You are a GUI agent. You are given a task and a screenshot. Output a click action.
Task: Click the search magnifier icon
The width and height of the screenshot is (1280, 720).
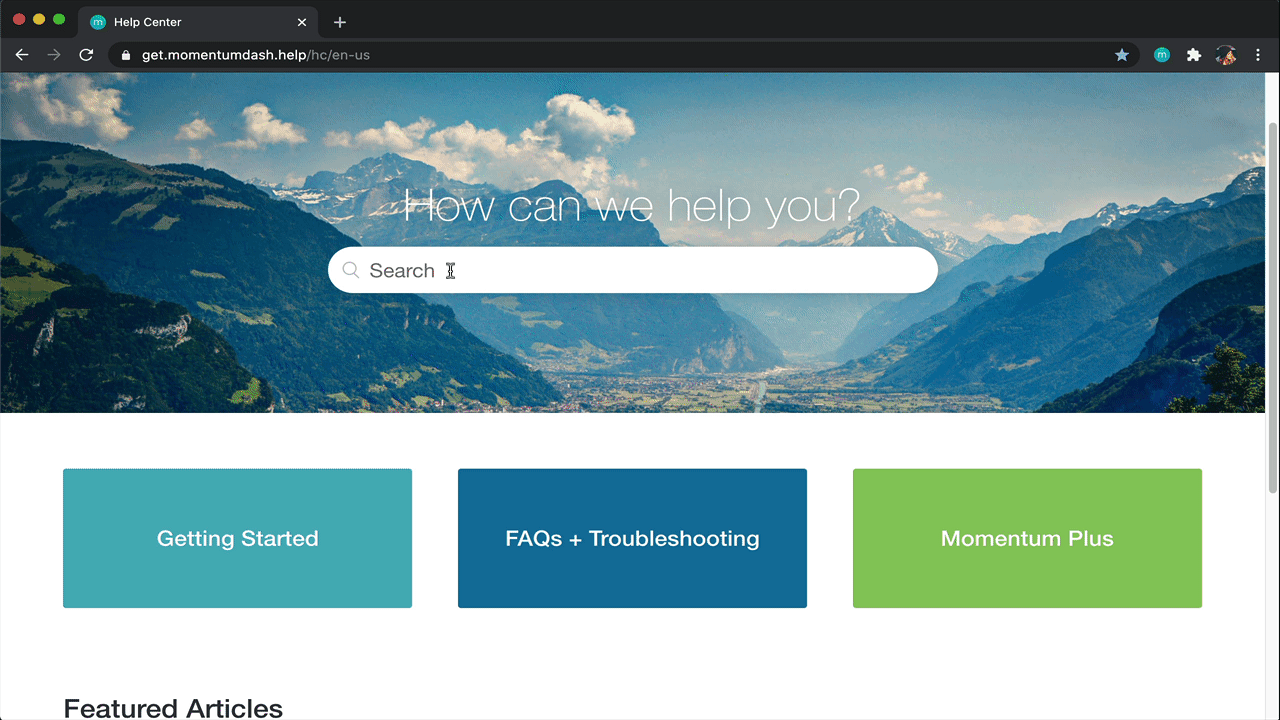pyautogui.click(x=351, y=270)
